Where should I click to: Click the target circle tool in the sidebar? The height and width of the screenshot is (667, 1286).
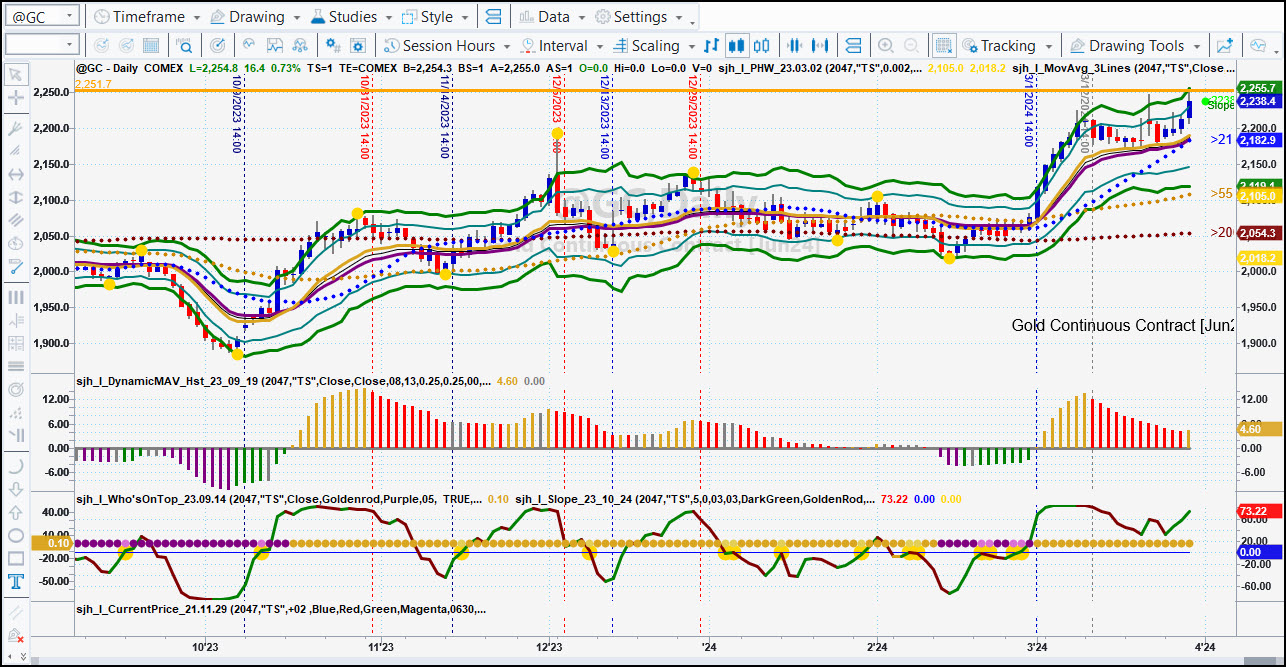15,389
